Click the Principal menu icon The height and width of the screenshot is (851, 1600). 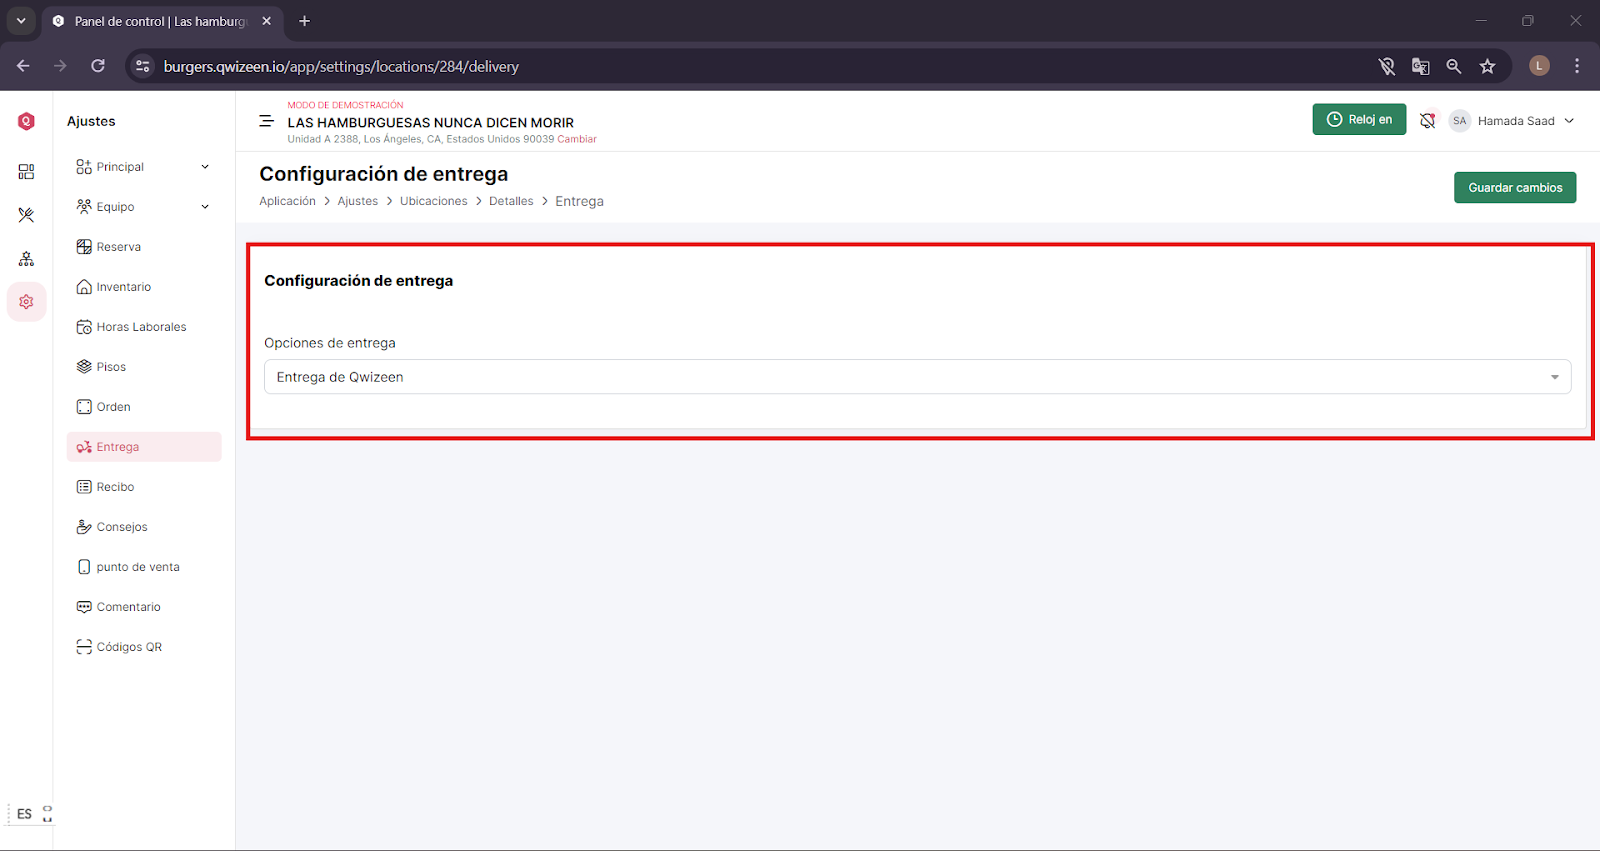click(84, 167)
